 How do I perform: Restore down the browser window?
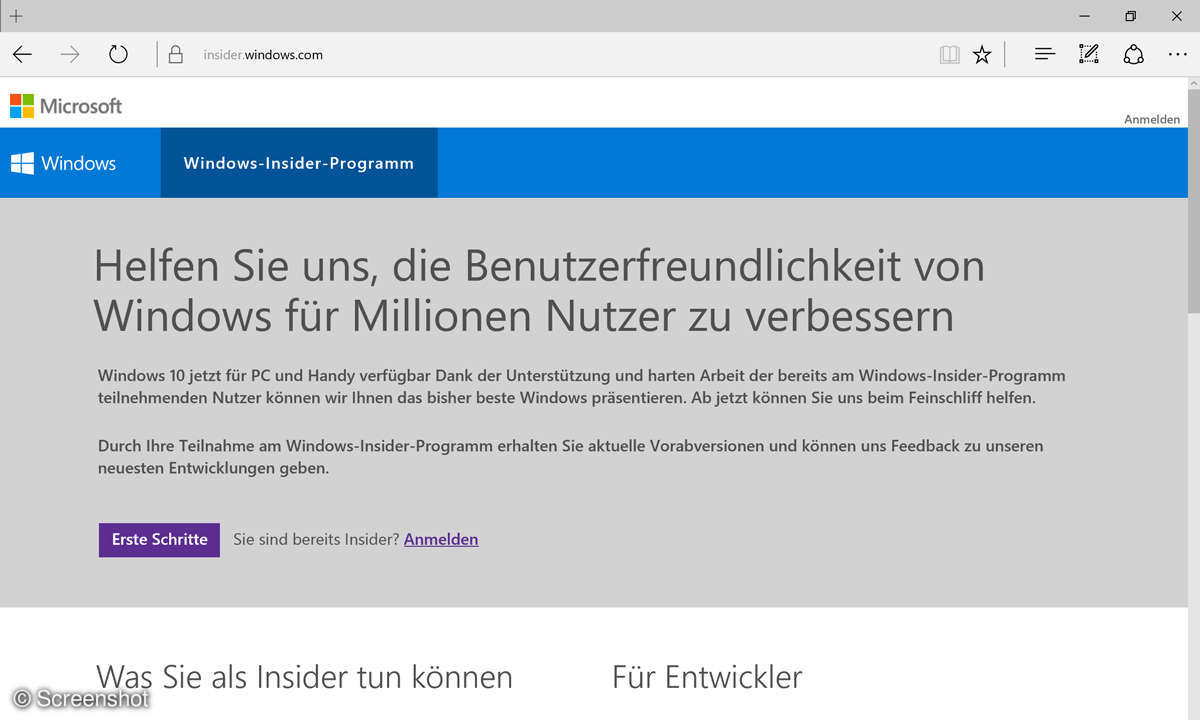pos(1130,16)
